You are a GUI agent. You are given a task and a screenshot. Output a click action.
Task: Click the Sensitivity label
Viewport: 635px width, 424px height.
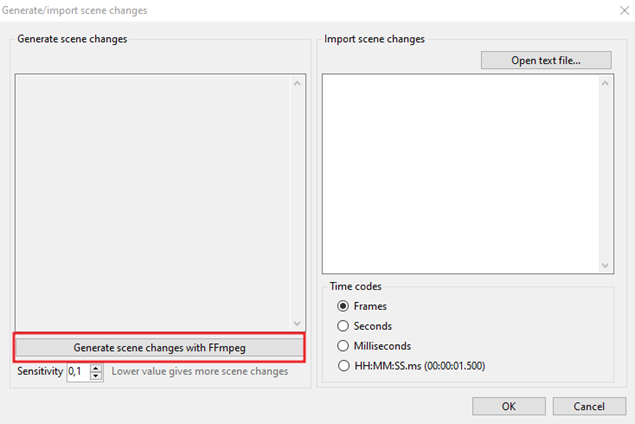click(40, 371)
